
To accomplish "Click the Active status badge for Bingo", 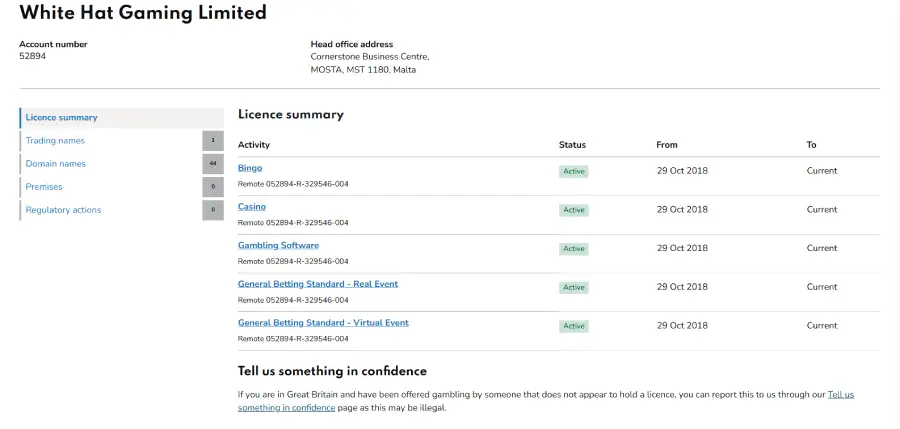I will tap(573, 171).
